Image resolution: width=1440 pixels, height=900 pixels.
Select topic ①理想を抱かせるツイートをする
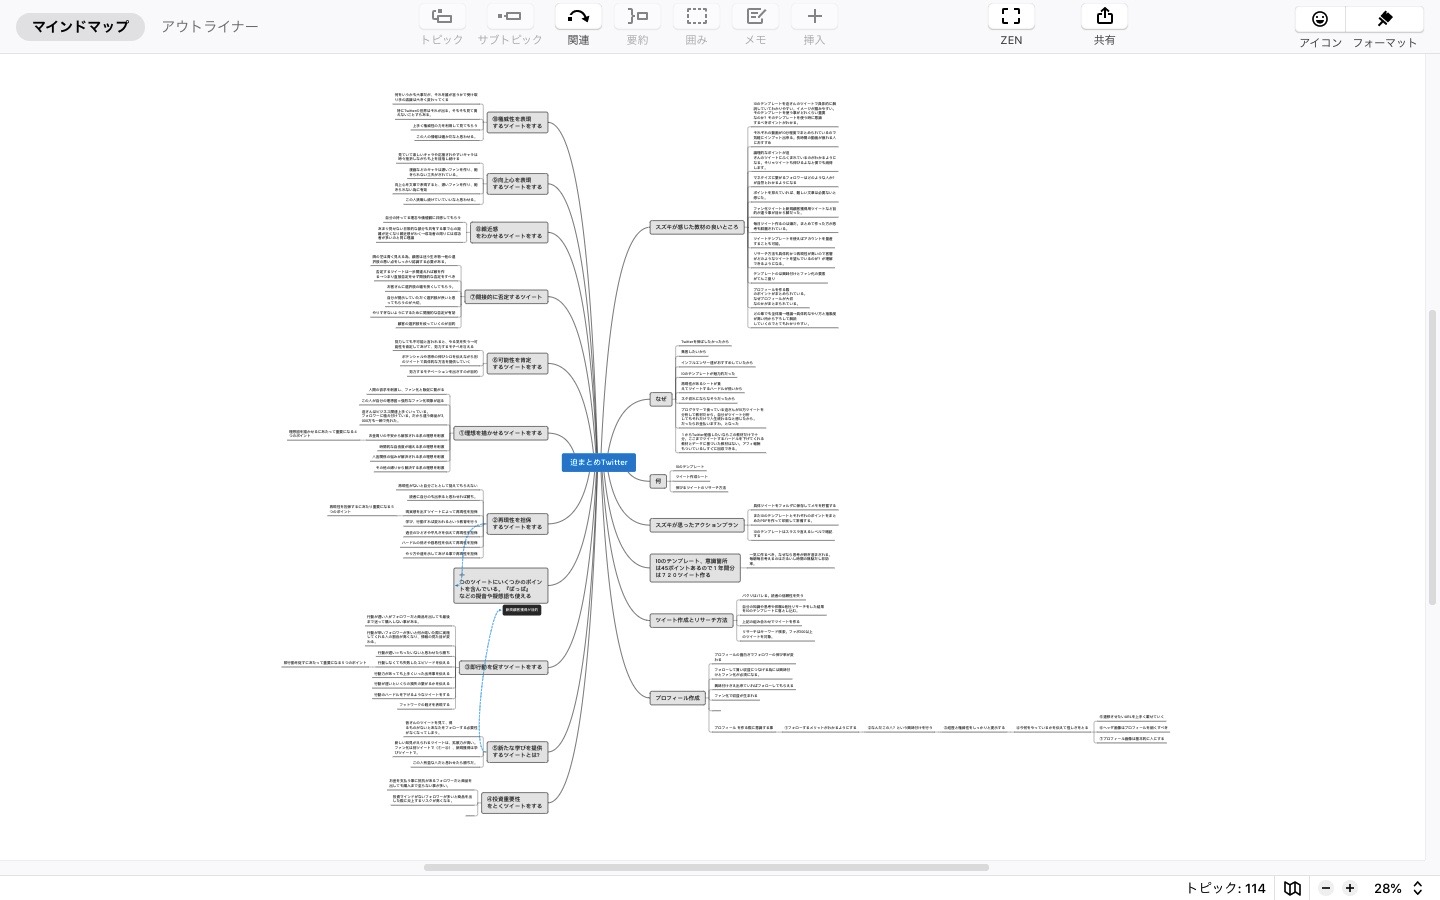(x=501, y=433)
